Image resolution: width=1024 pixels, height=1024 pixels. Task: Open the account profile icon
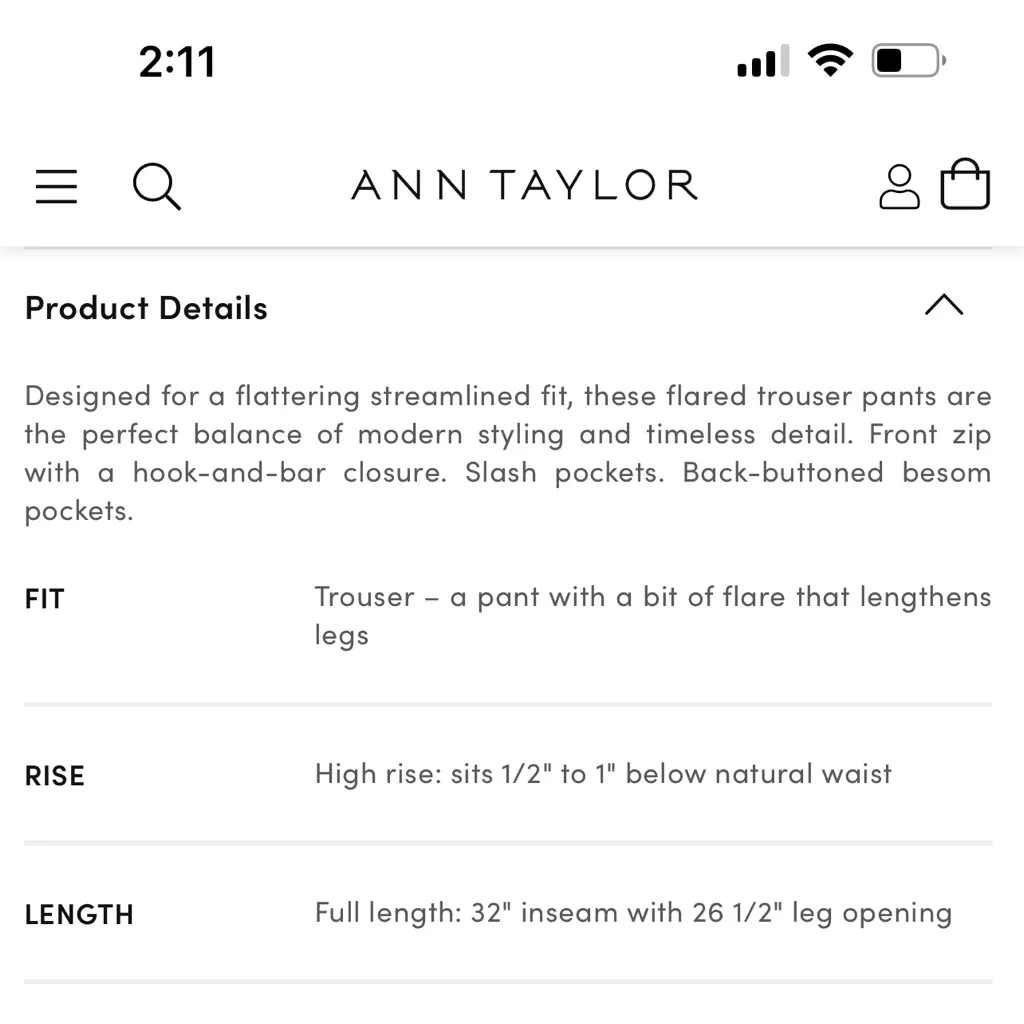[x=899, y=185]
